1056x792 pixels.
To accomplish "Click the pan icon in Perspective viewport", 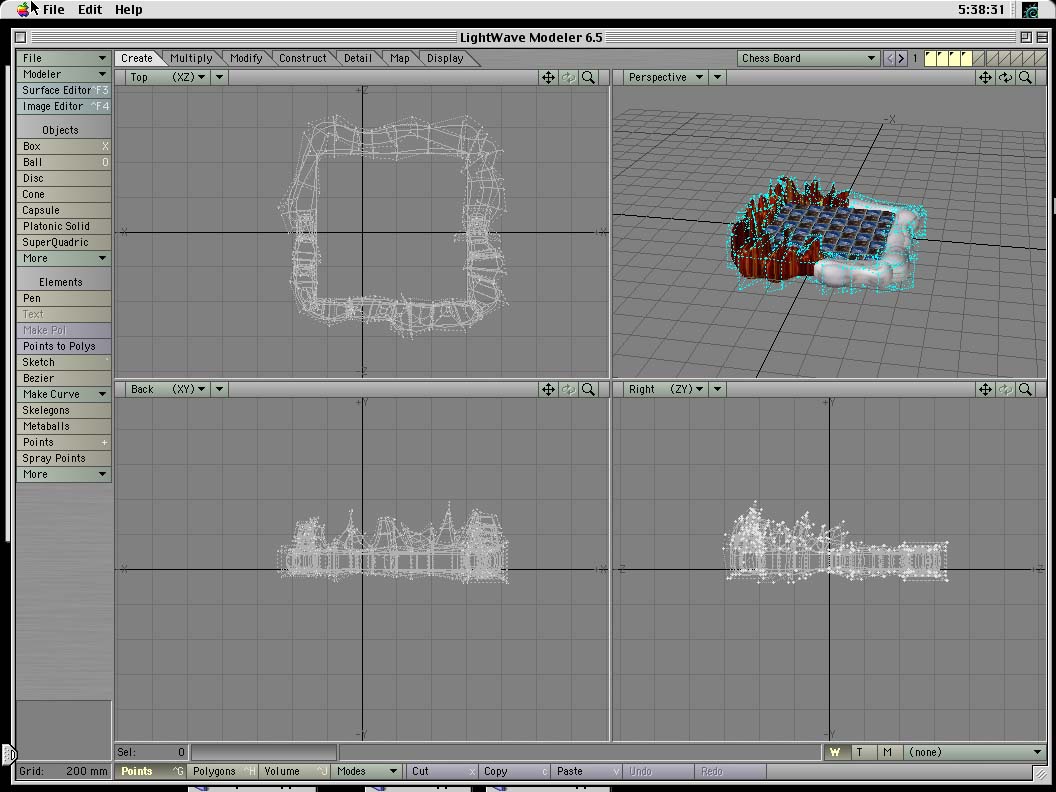I will pyautogui.click(x=985, y=77).
